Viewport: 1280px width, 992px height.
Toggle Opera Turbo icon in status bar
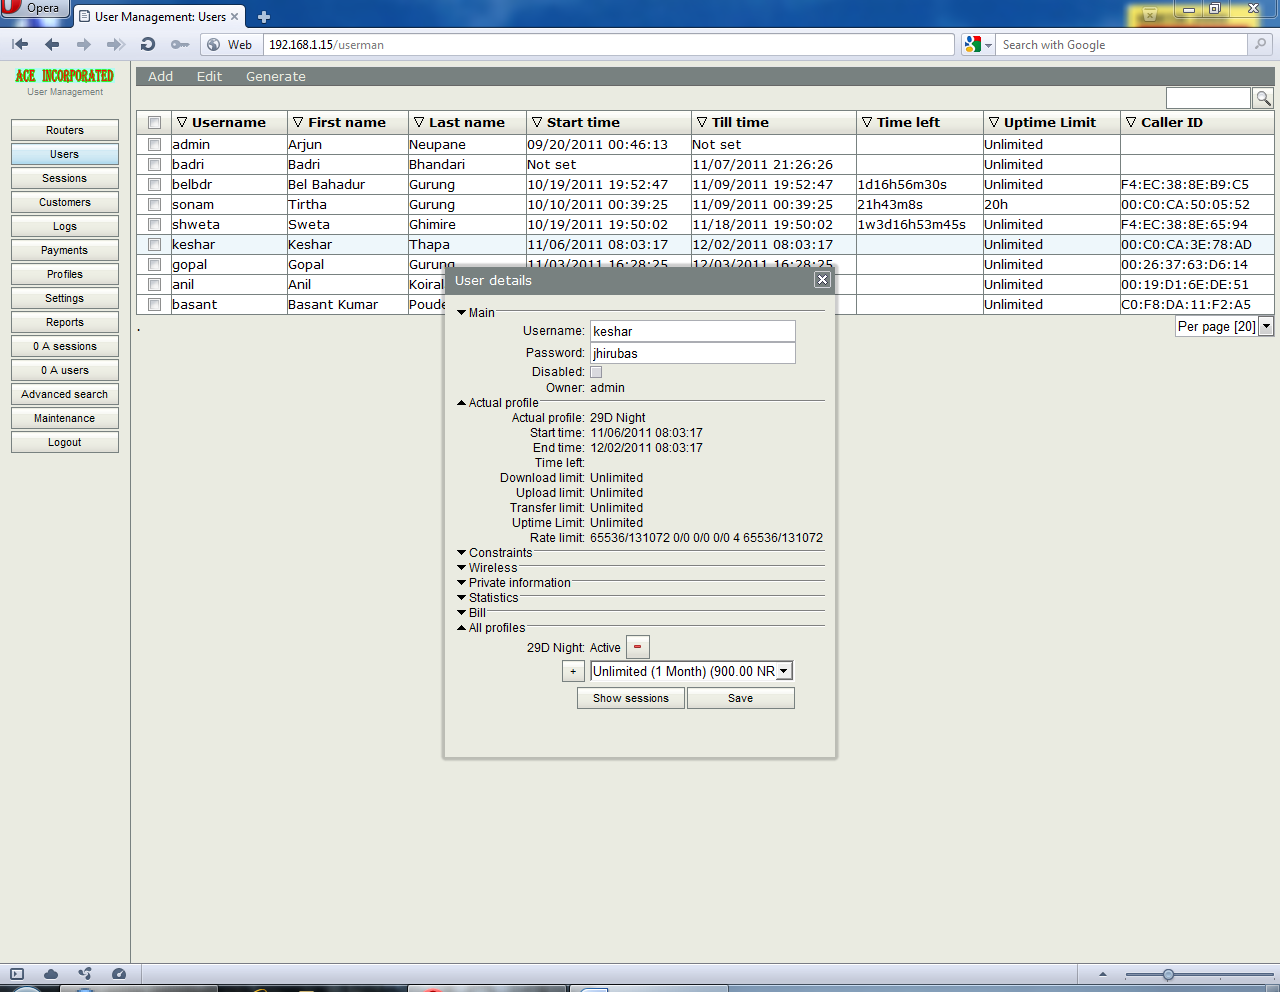119,973
